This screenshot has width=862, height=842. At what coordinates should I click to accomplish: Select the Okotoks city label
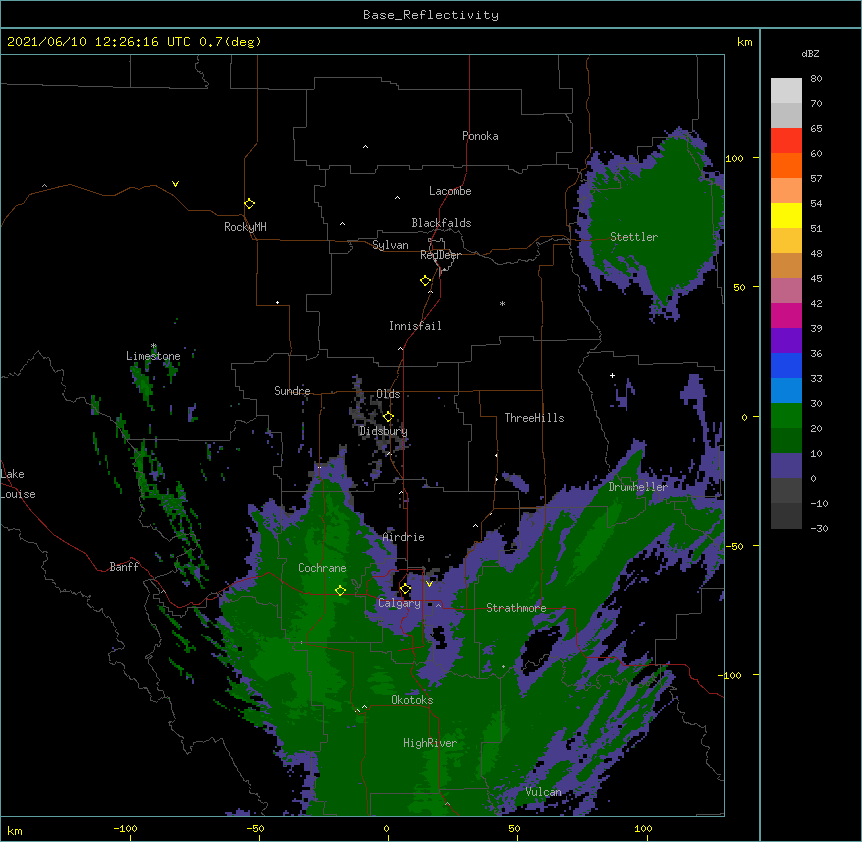412,700
